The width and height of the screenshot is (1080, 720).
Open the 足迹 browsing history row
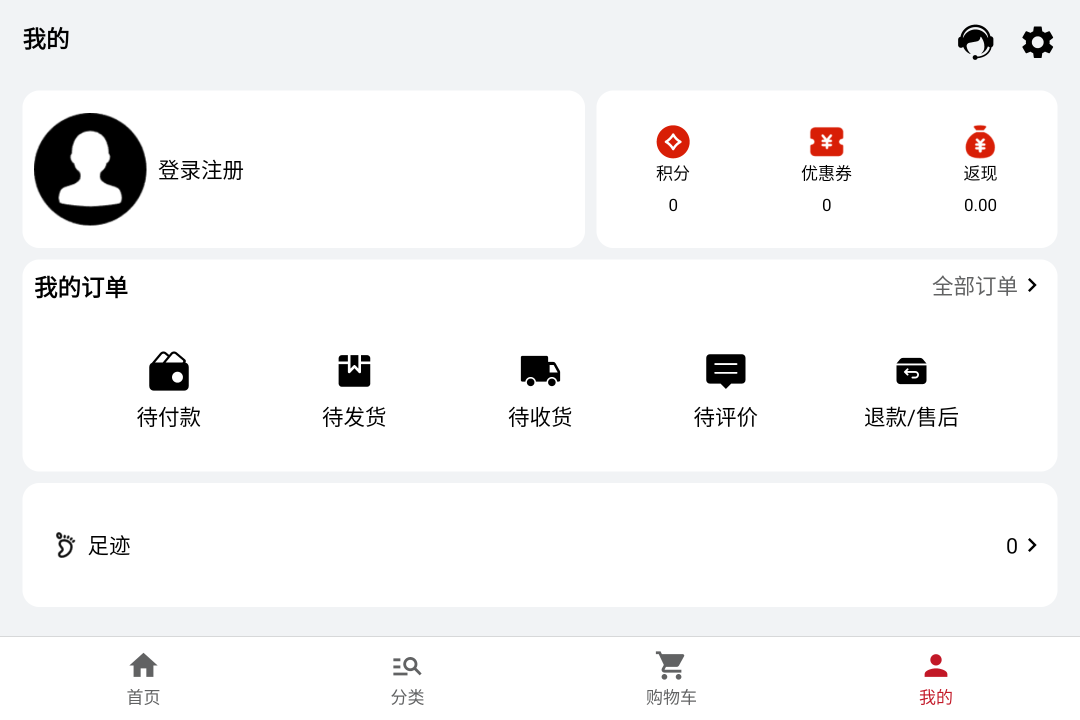[540, 545]
